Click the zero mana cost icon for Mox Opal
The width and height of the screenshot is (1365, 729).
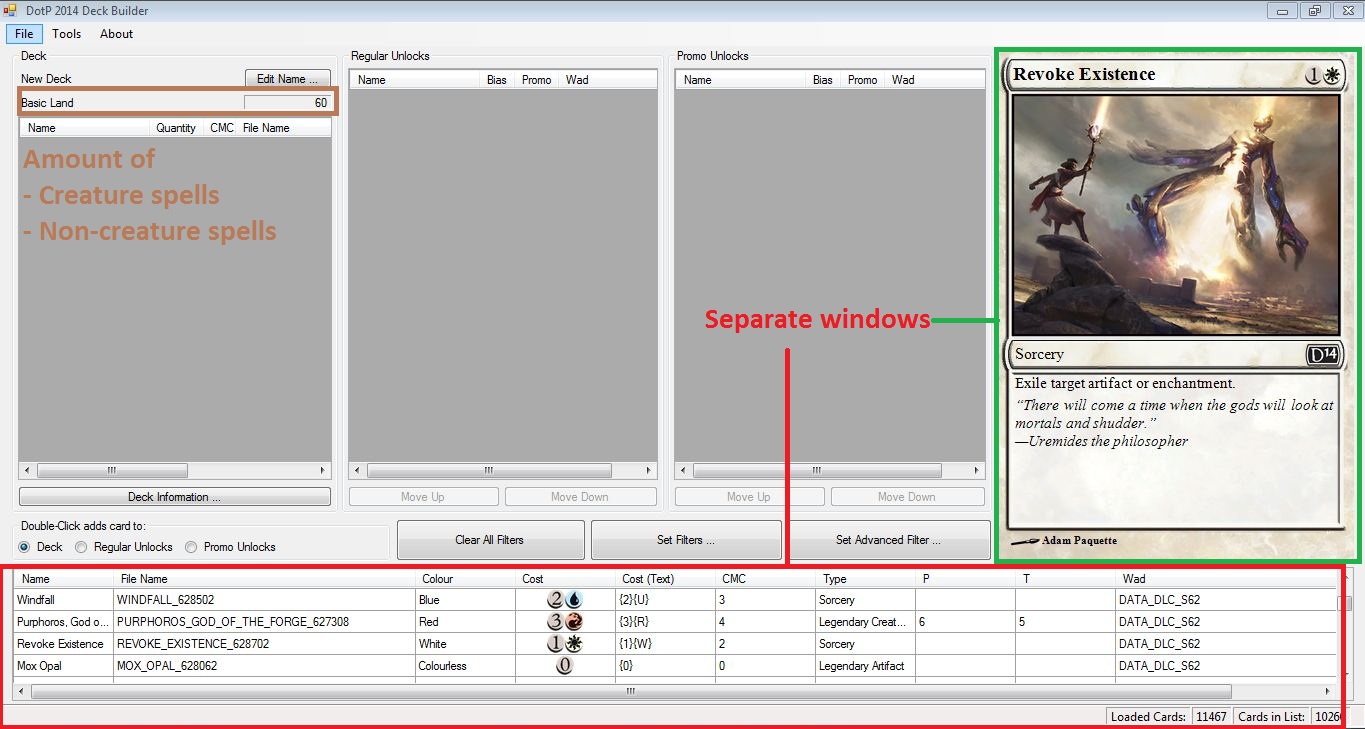pos(564,666)
